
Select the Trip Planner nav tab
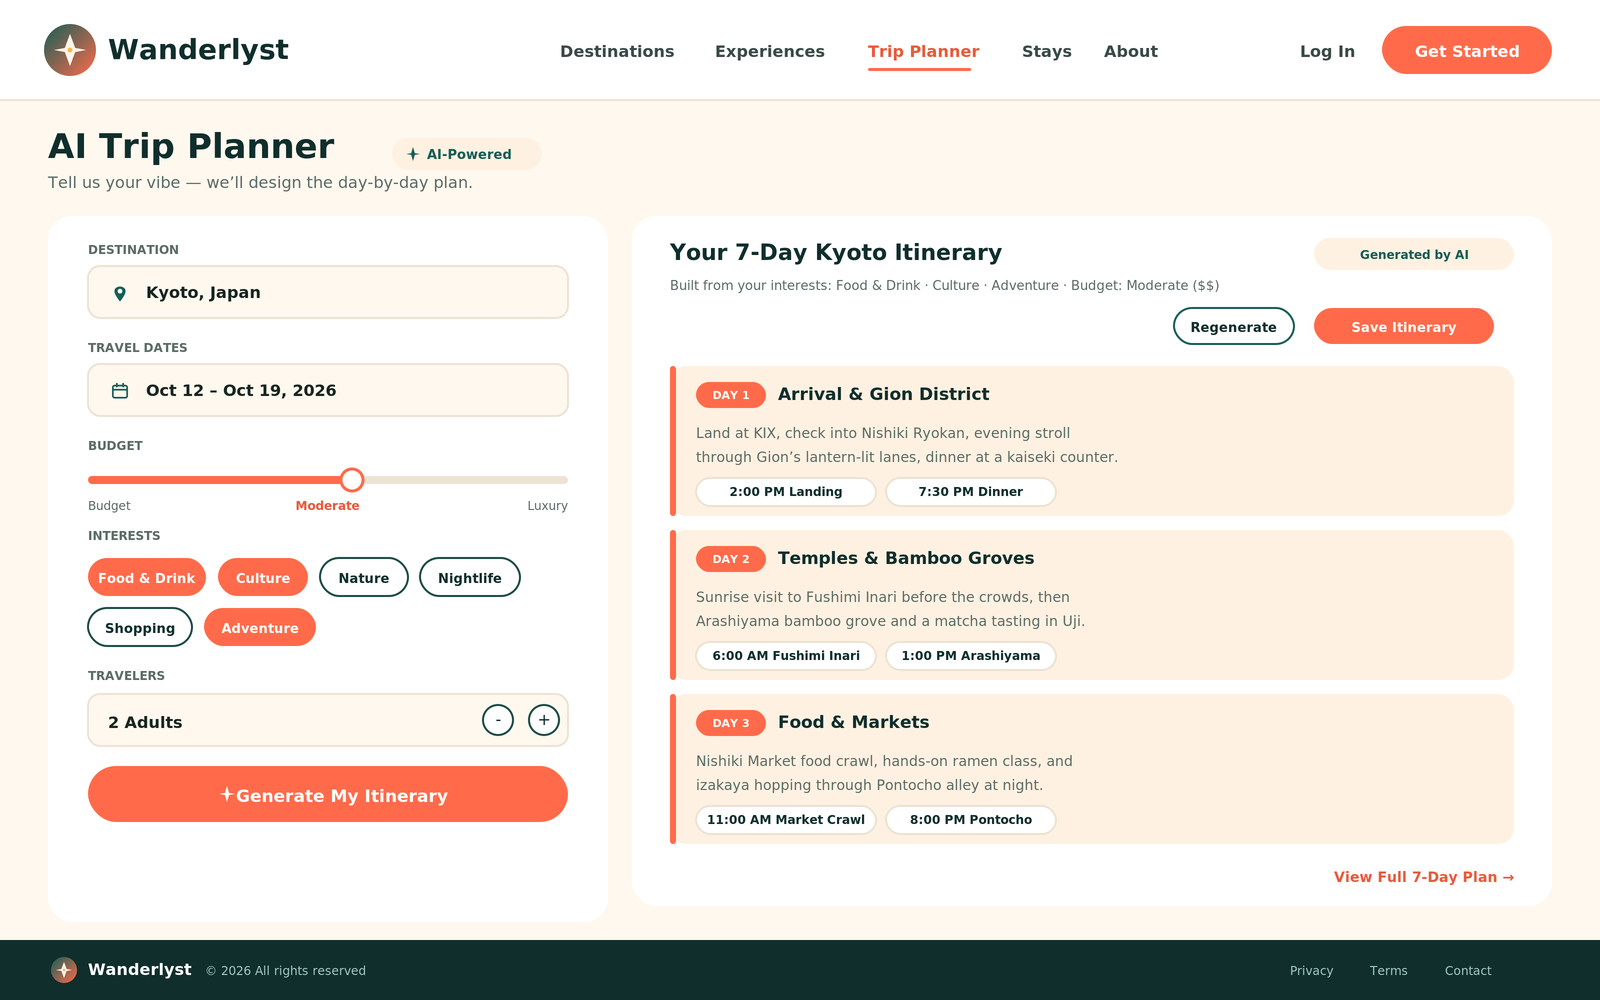(x=924, y=51)
